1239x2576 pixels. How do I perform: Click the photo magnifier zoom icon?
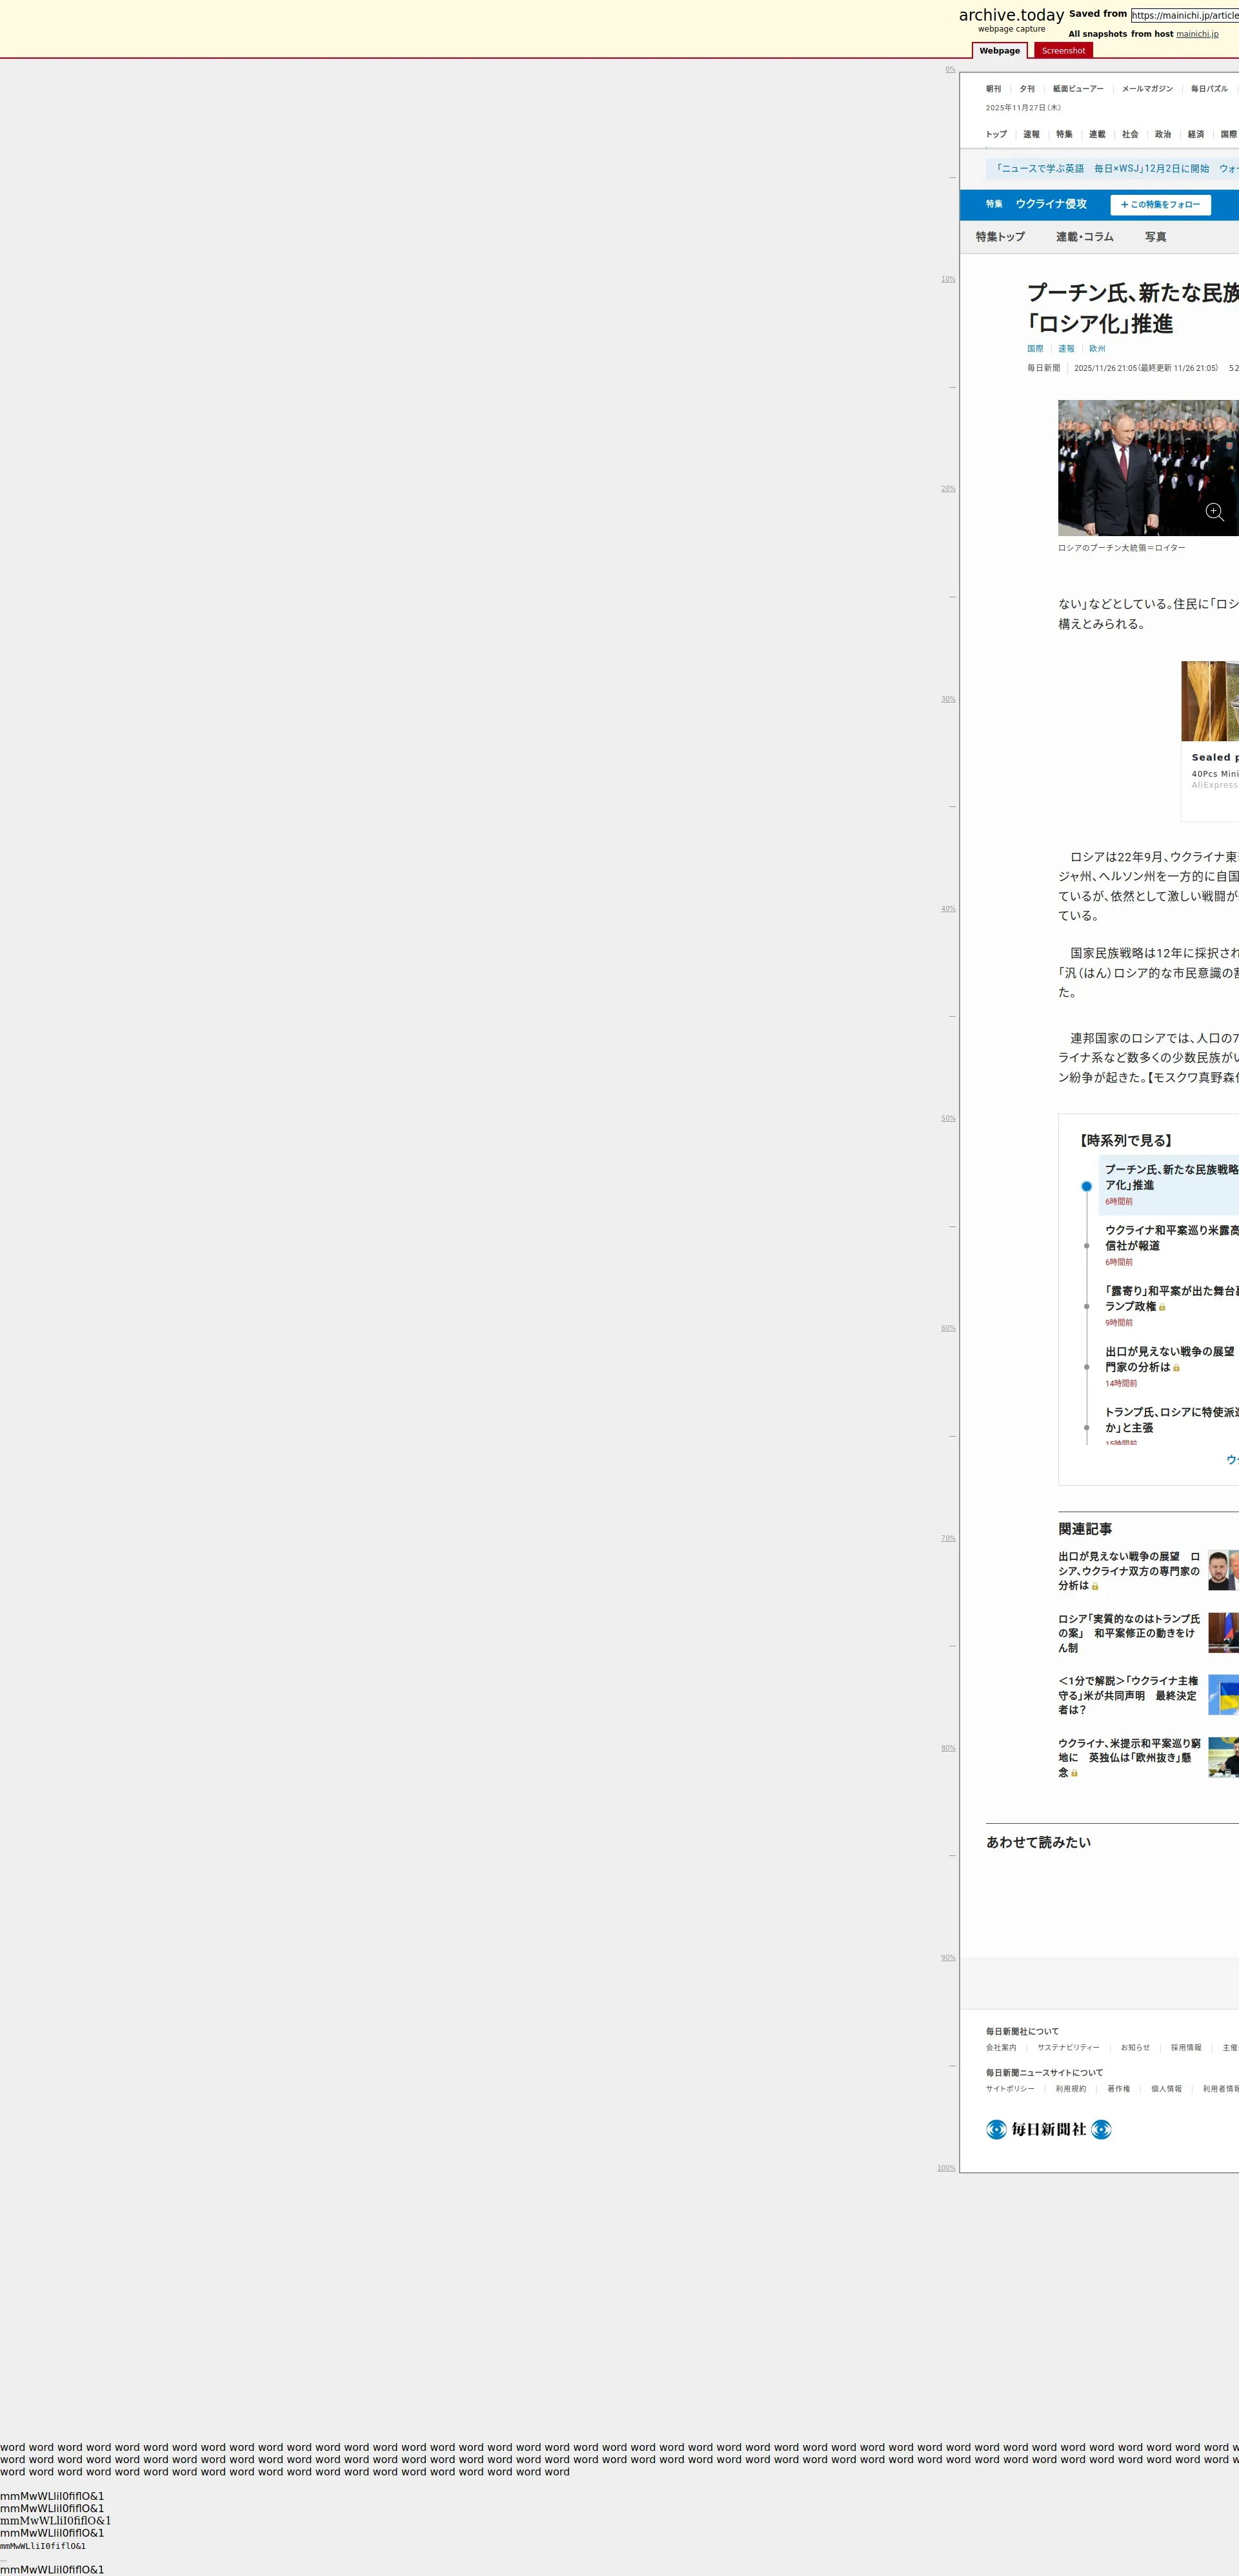point(1214,512)
